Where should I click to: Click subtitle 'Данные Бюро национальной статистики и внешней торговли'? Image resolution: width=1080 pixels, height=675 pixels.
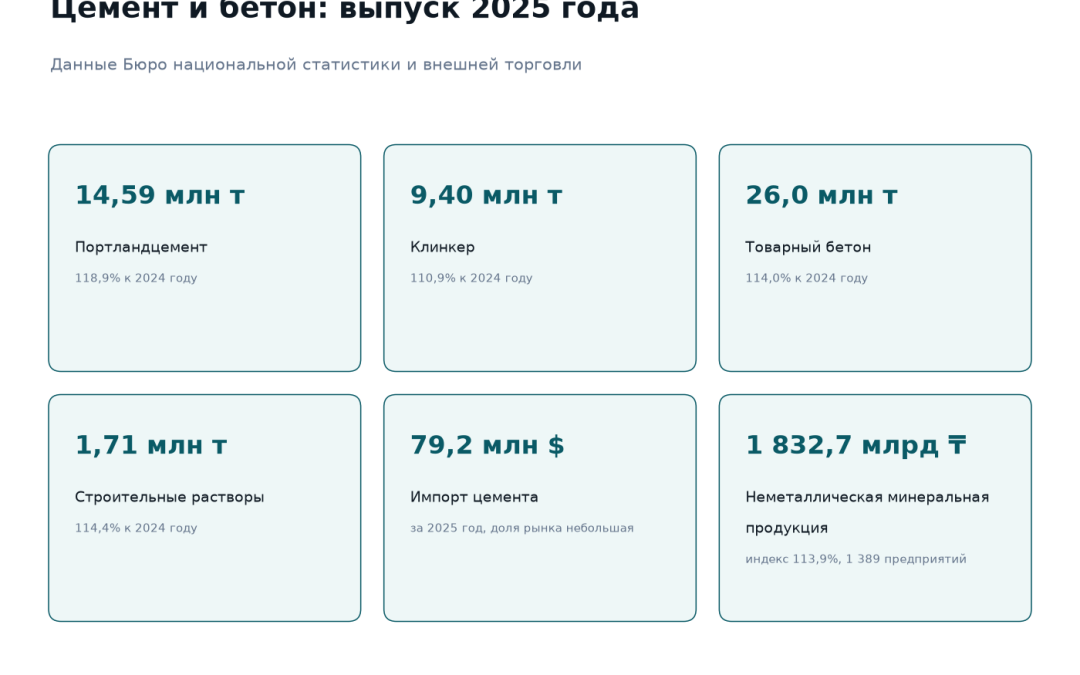coord(316,65)
